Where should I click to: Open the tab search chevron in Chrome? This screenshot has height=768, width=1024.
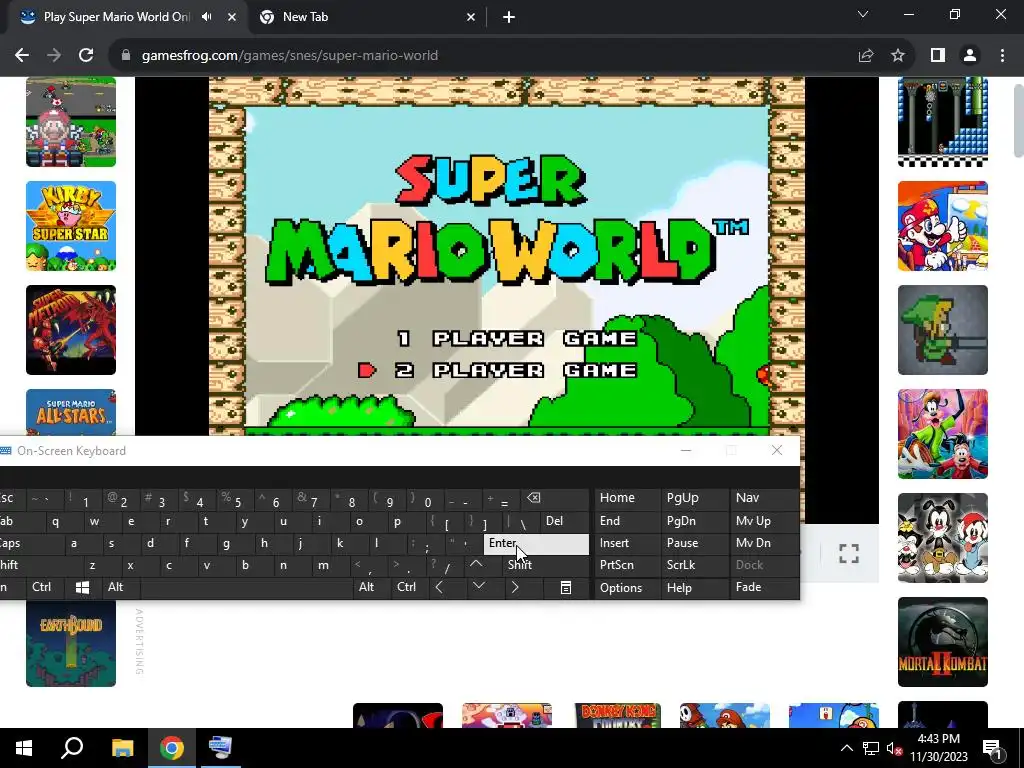pyautogui.click(x=863, y=14)
